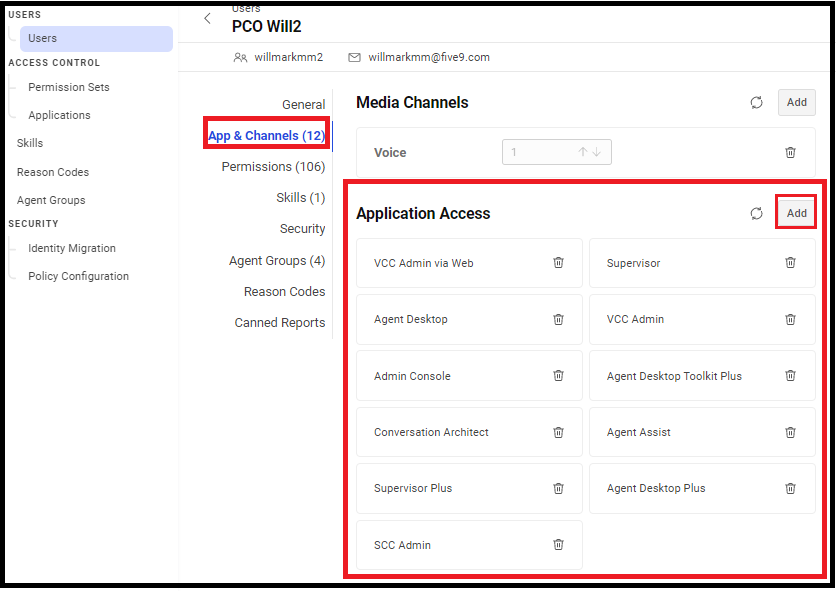Image resolution: width=836 pixels, height=591 pixels.
Task: Open Identity Migration under Security
Action: pos(72,248)
